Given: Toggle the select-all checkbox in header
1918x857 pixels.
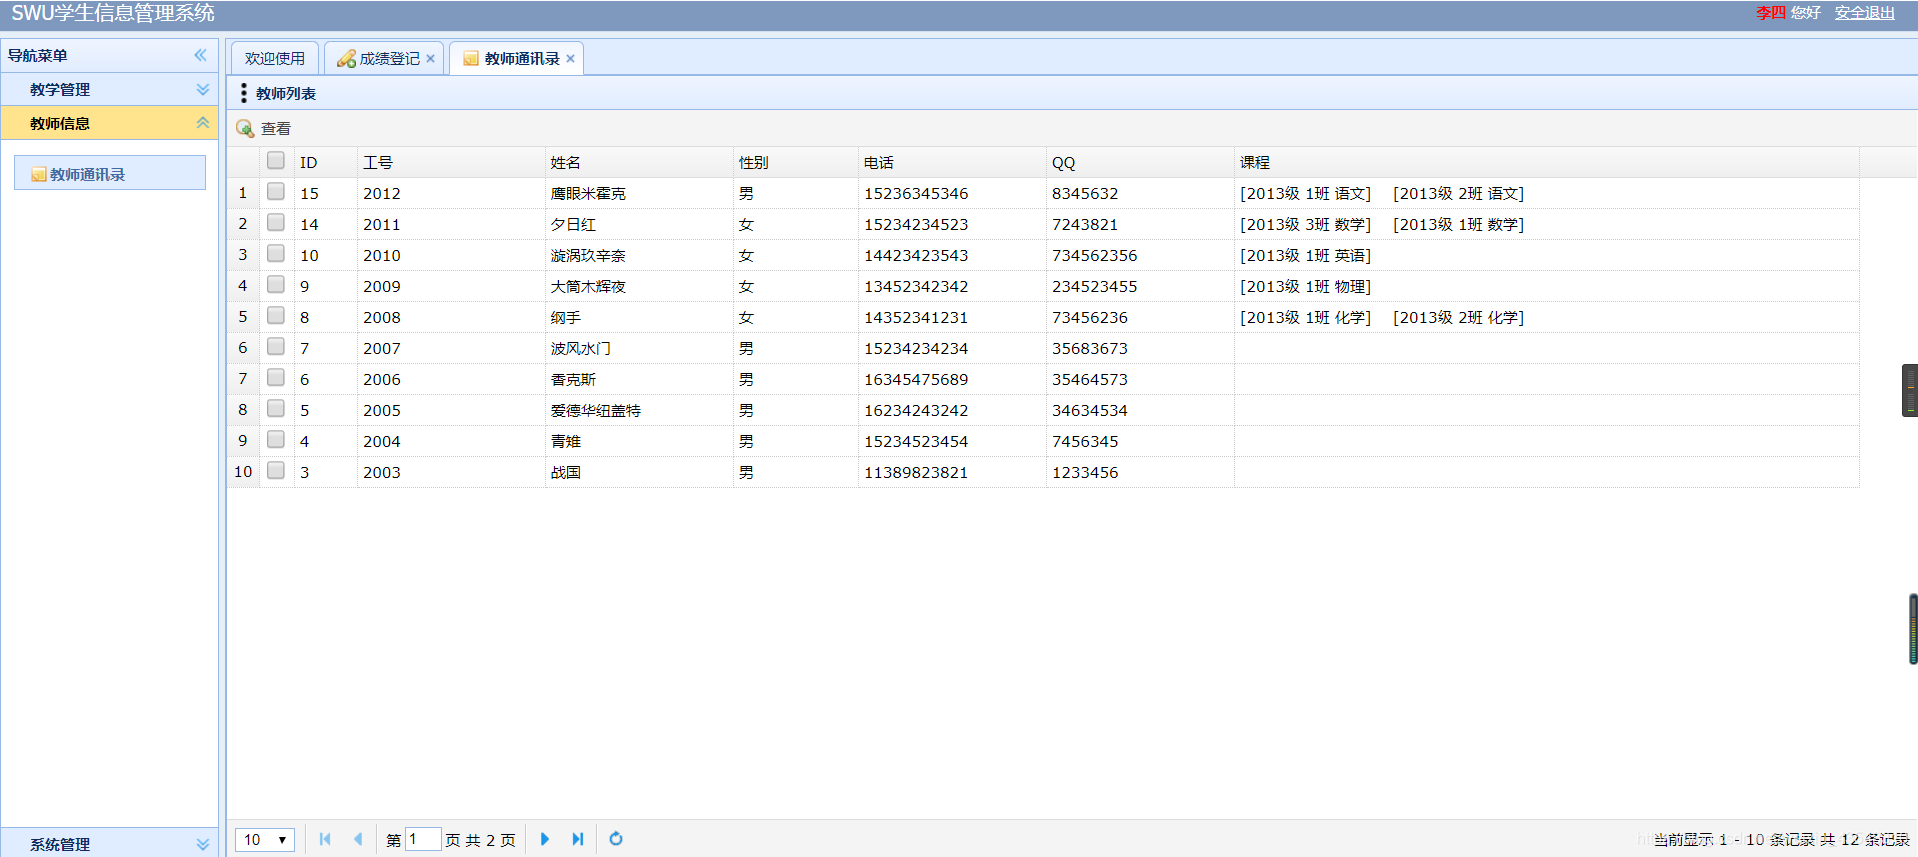Looking at the screenshot, I should pos(276,161).
